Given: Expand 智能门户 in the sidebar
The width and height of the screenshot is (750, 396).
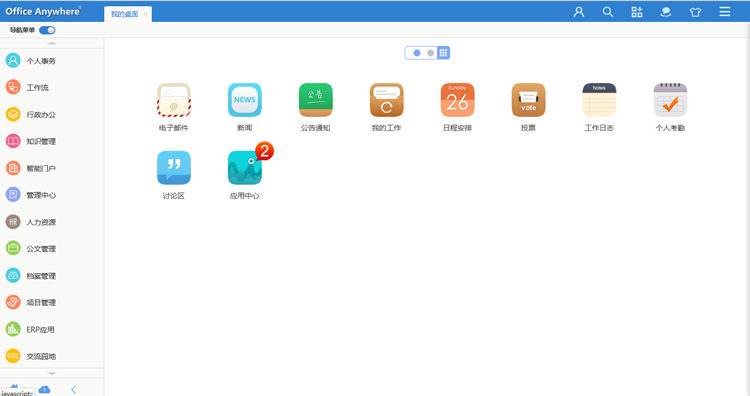Looking at the screenshot, I should point(52,168).
